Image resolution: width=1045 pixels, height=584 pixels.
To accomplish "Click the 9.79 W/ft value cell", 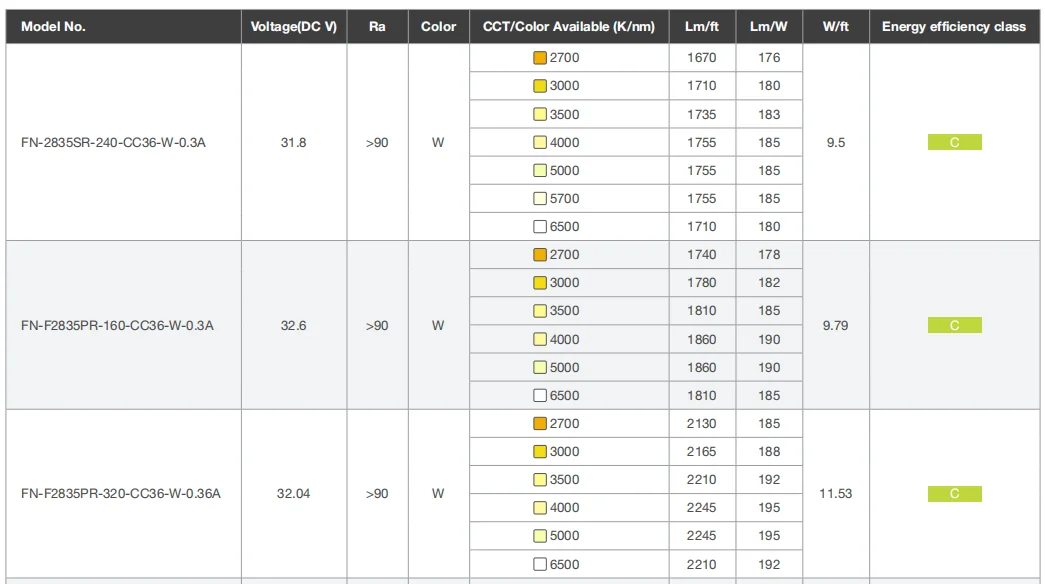I will pyautogui.click(x=835, y=326).
